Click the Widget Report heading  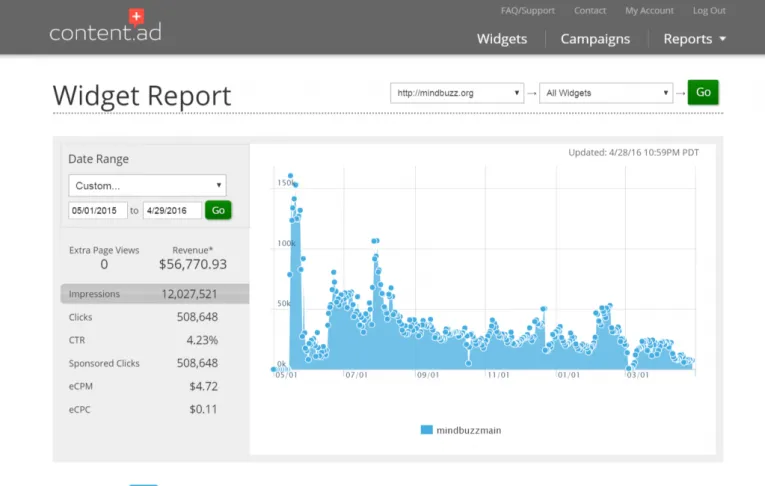click(x=142, y=96)
